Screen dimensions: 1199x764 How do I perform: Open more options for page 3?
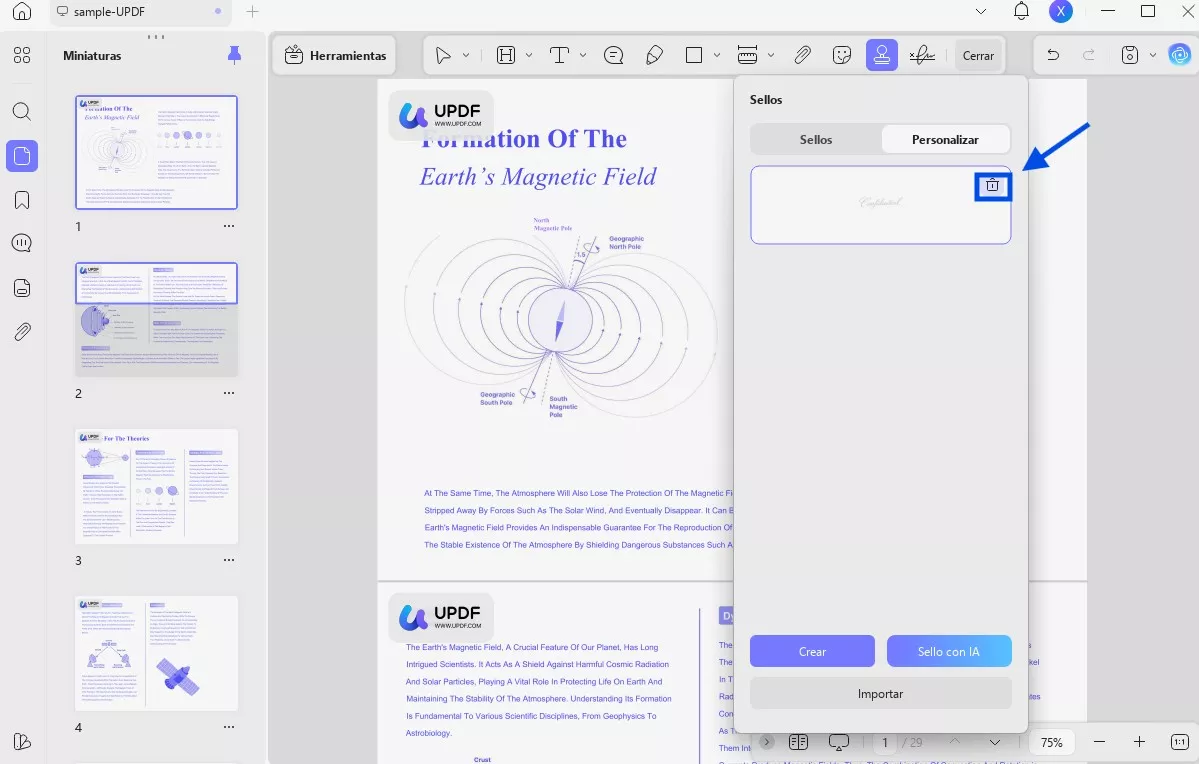click(229, 560)
